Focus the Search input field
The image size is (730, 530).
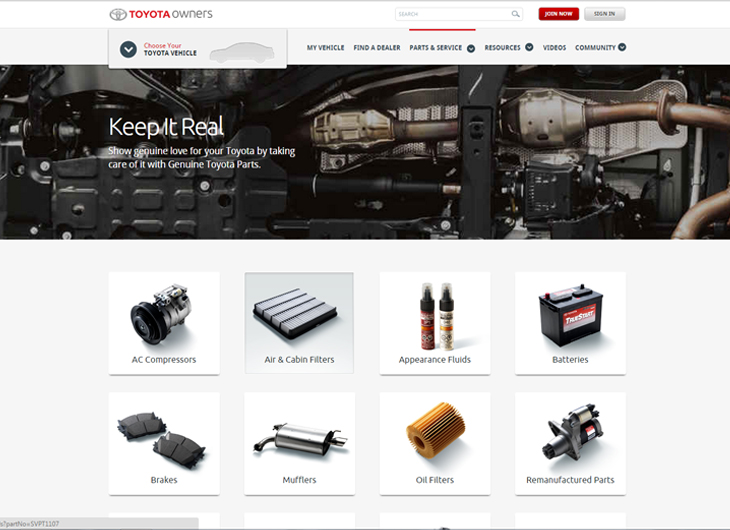click(x=459, y=14)
